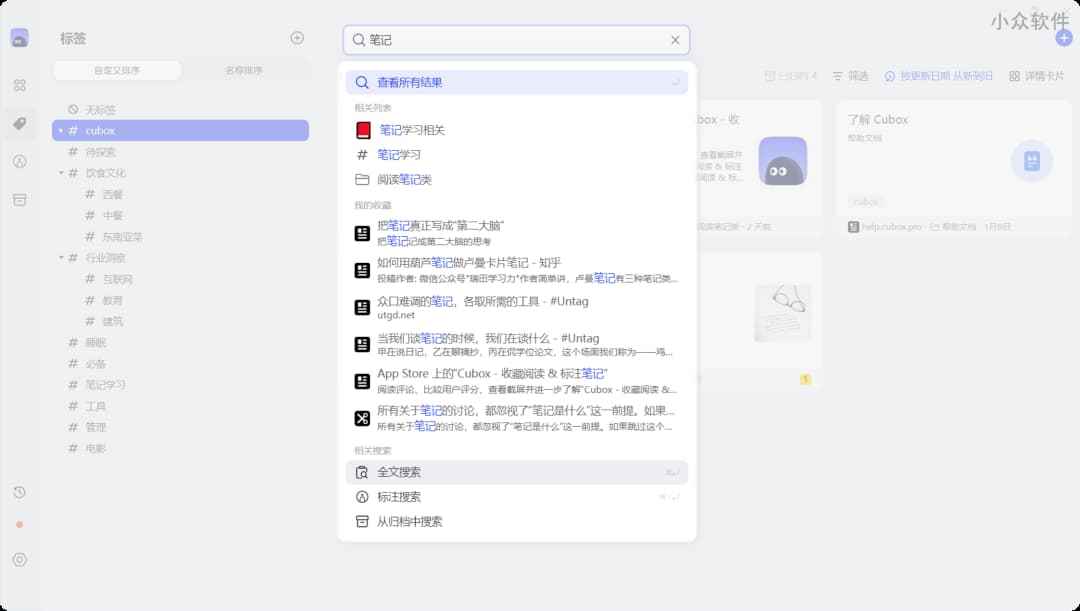
Task: Choose 全文搜索 search option
Action: [517, 473]
